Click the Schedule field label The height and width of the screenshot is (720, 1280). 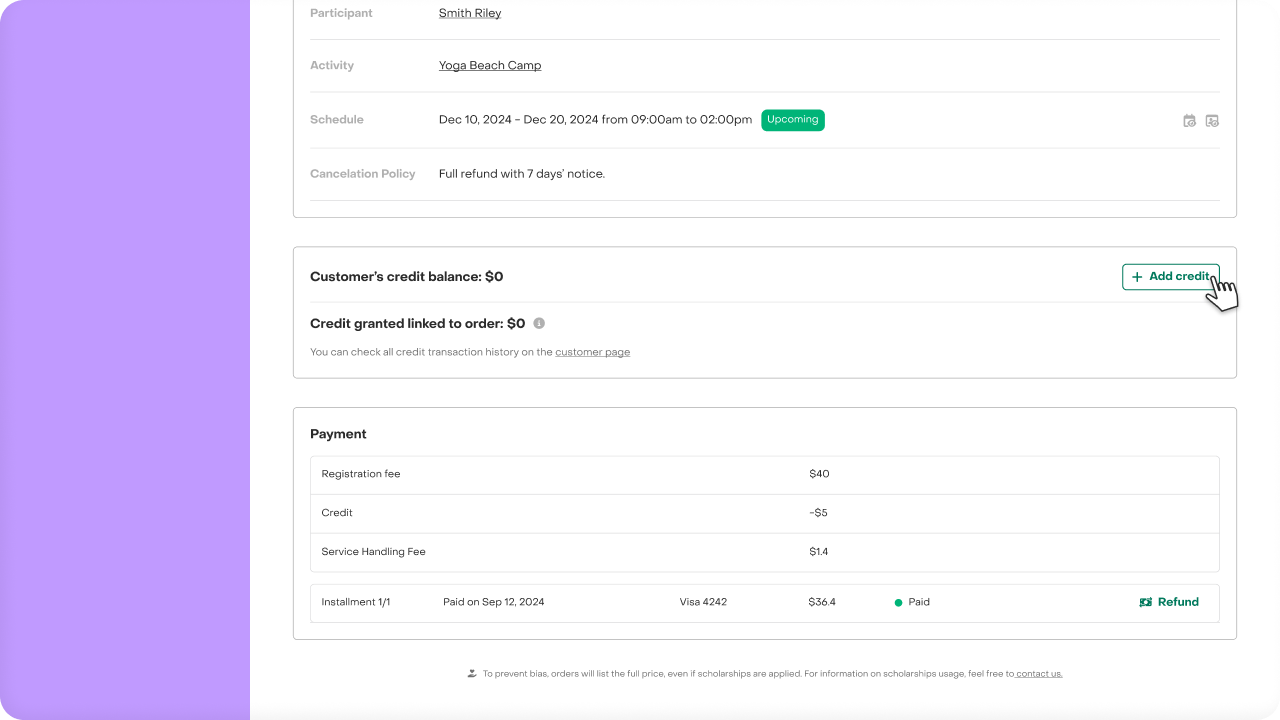337,120
